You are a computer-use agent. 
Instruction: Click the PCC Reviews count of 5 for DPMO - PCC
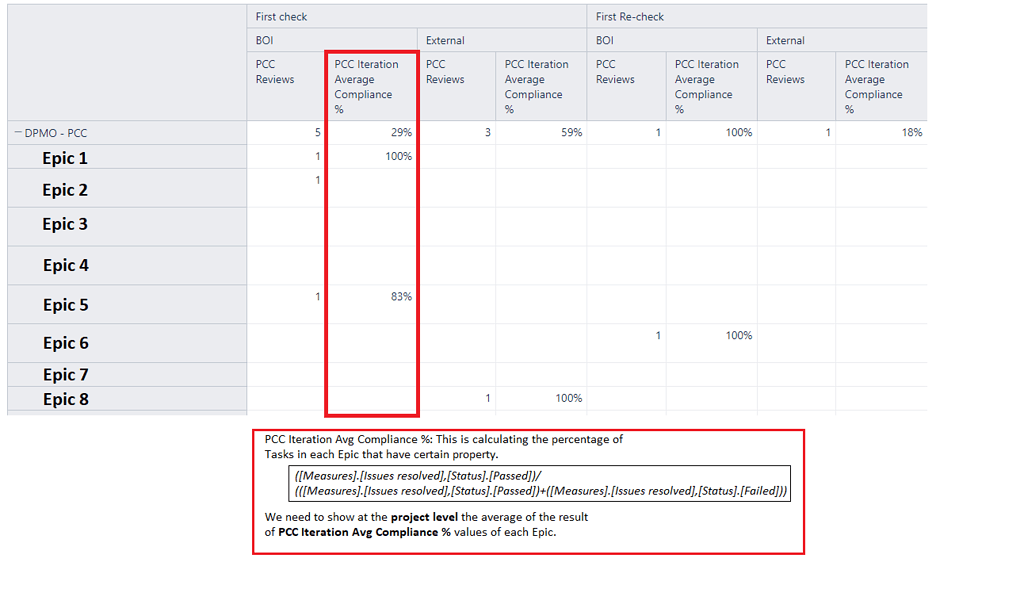click(x=317, y=131)
